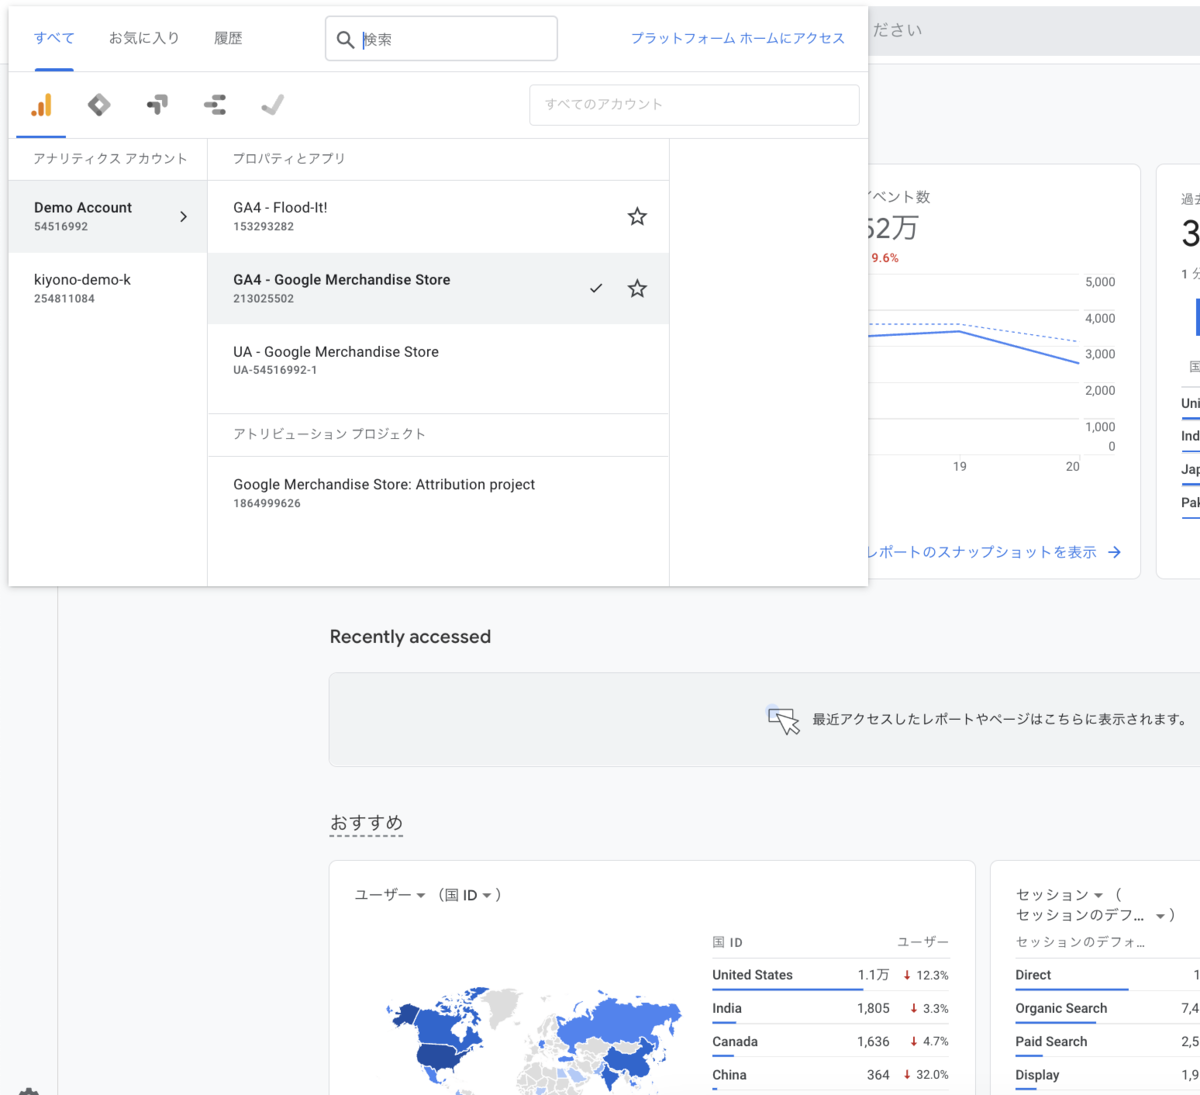This screenshot has width=1200, height=1095.
Task: Switch to the 履歴 tab
Action: 228,38
